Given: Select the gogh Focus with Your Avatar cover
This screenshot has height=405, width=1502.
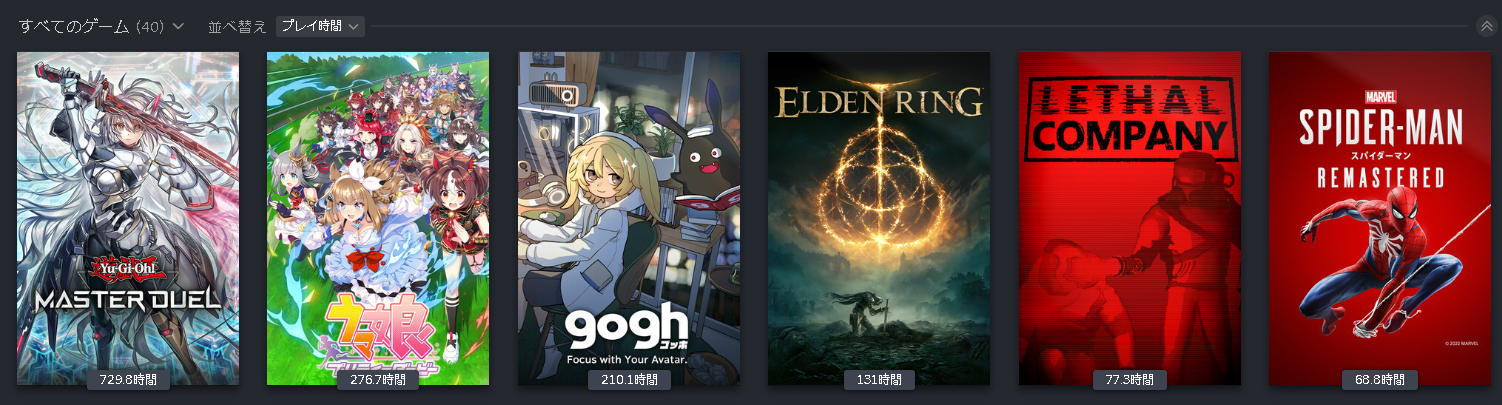Looking at the screenshot, I should tap(629, 218).
